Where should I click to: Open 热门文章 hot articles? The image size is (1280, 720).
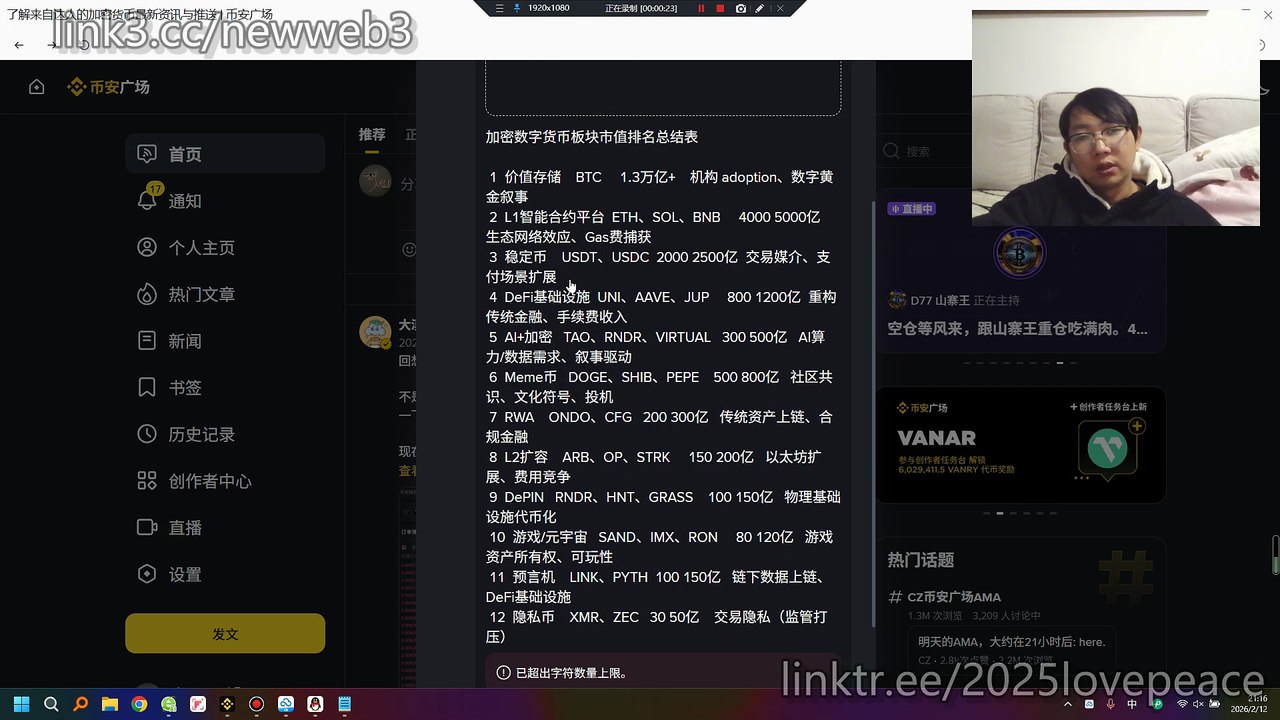225,294
